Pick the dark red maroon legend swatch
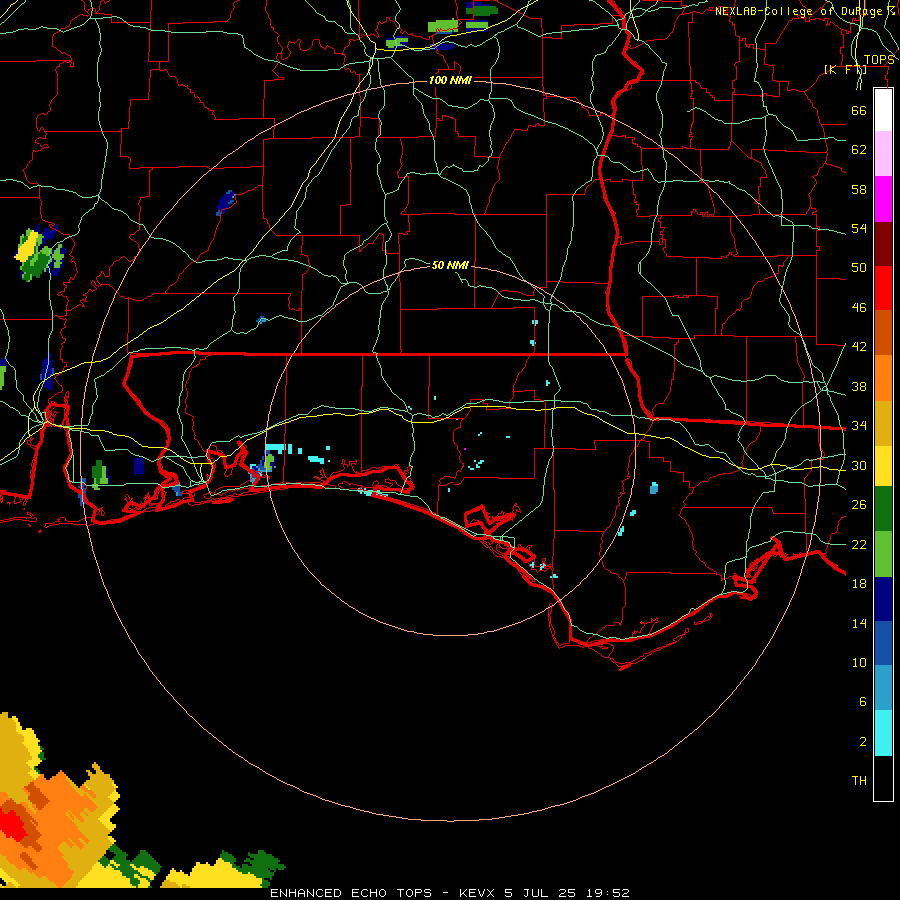The image size is (900, 900). point(883,243)
